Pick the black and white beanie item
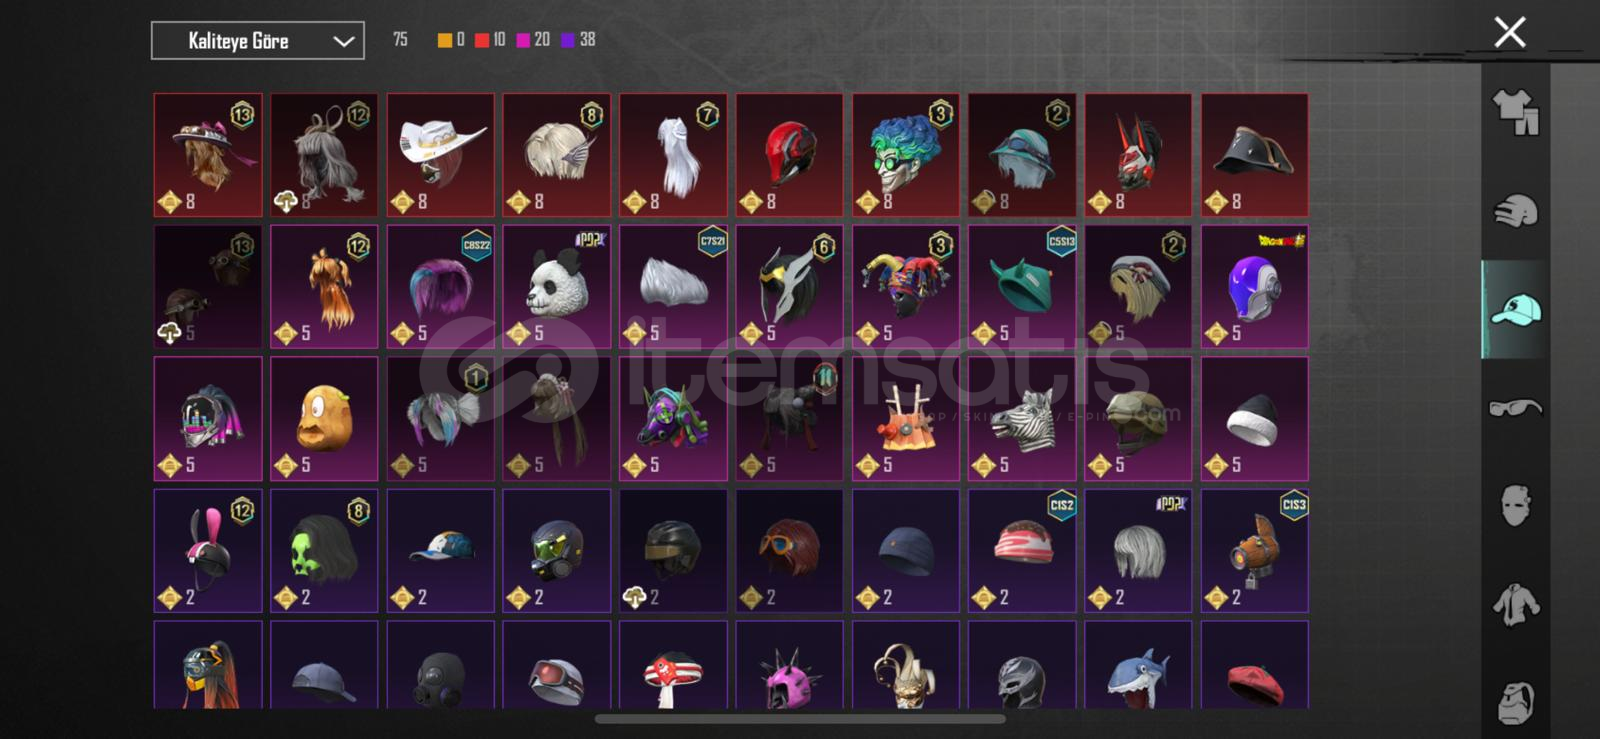Image resolution: width=1600 pixels, height=739 pixels. [1254, 419]
